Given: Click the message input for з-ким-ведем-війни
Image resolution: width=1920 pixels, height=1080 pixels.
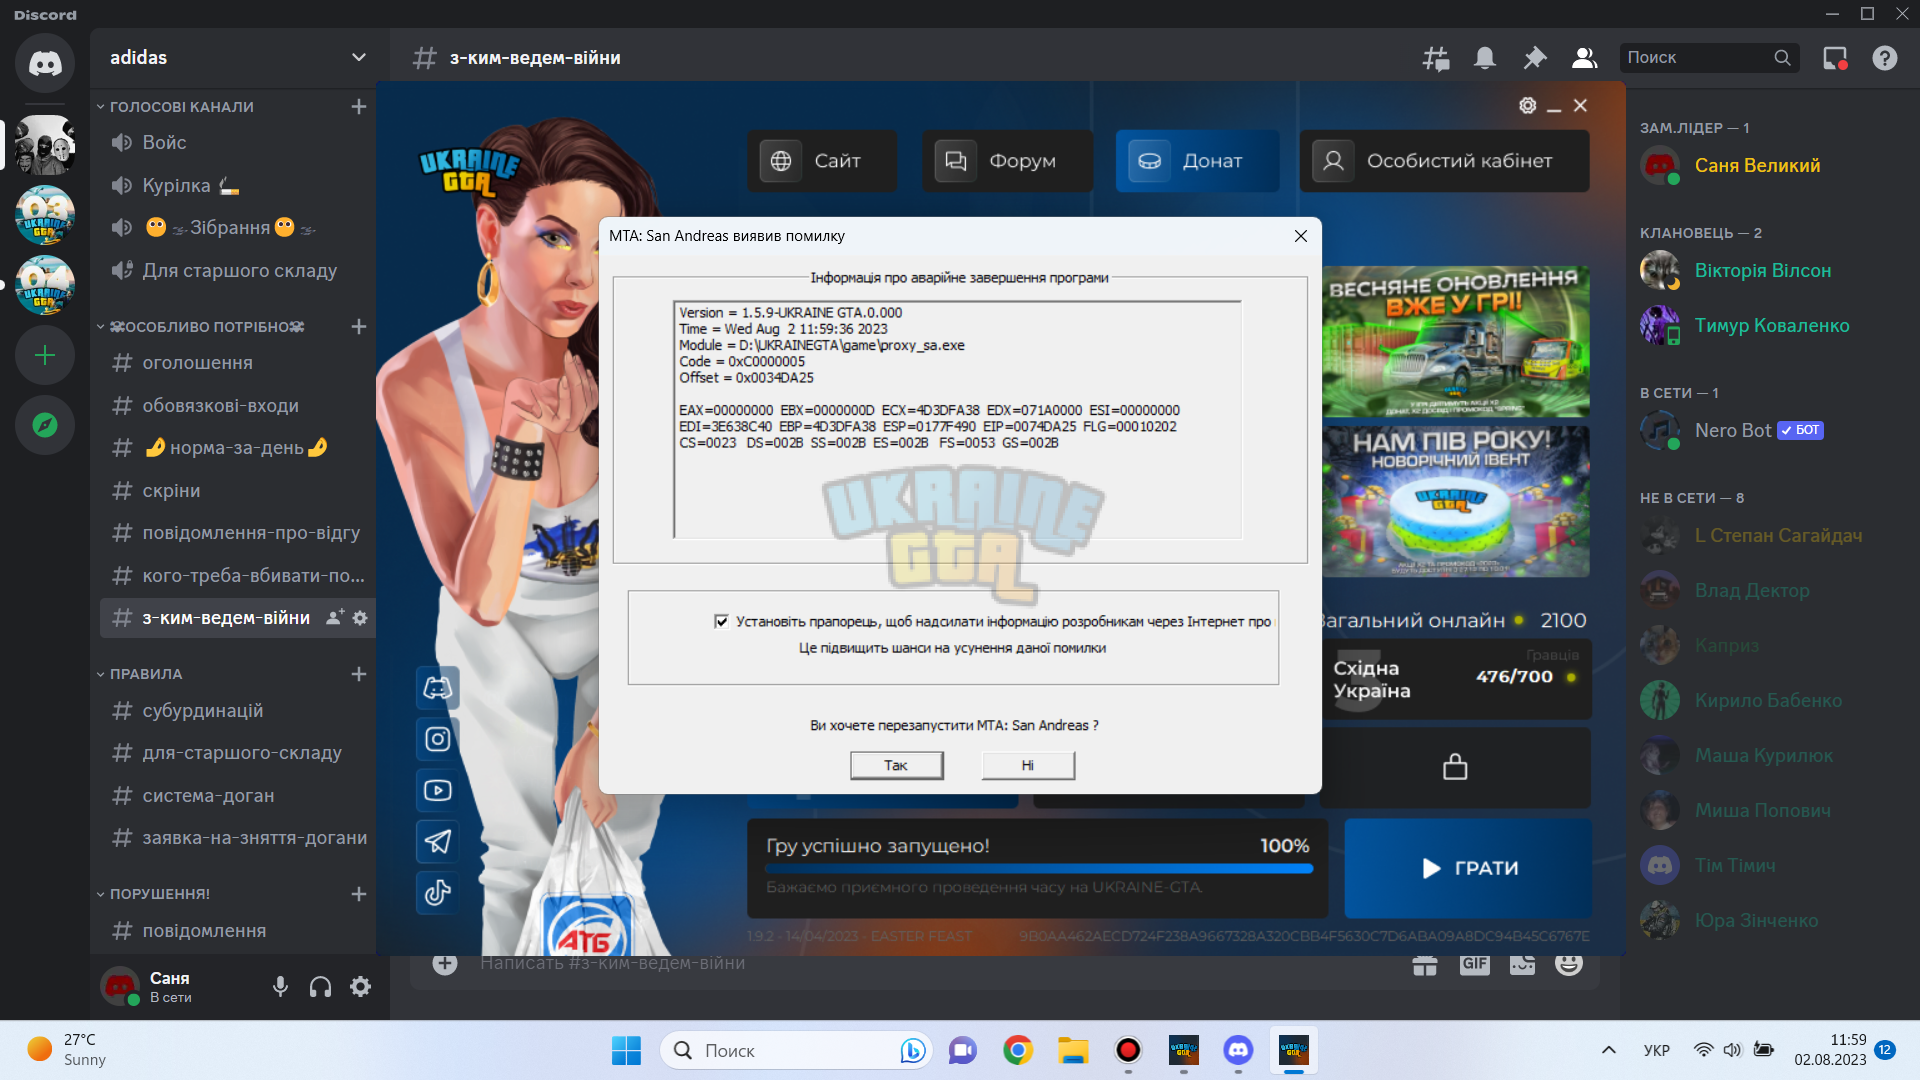Looking at the screenshot, I should pos(920,963).
